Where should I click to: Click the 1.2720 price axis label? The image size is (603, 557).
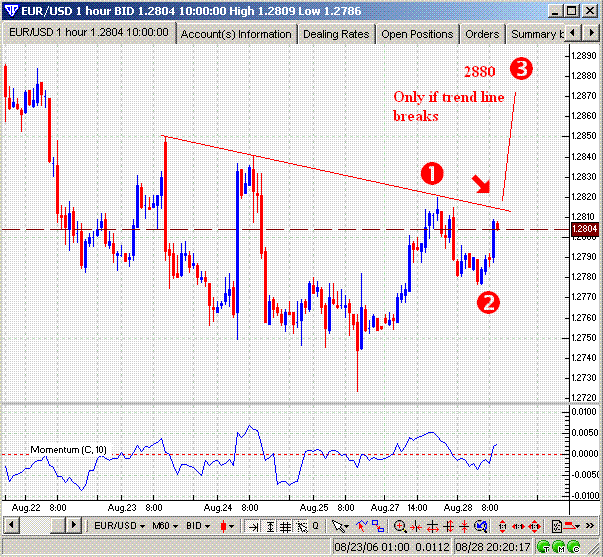[x=584, y=397]
